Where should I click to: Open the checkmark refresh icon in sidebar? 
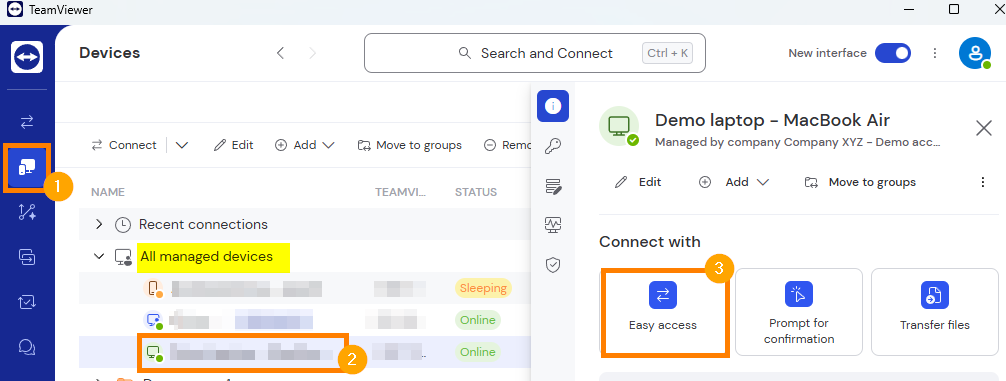(x=27, y=302)
